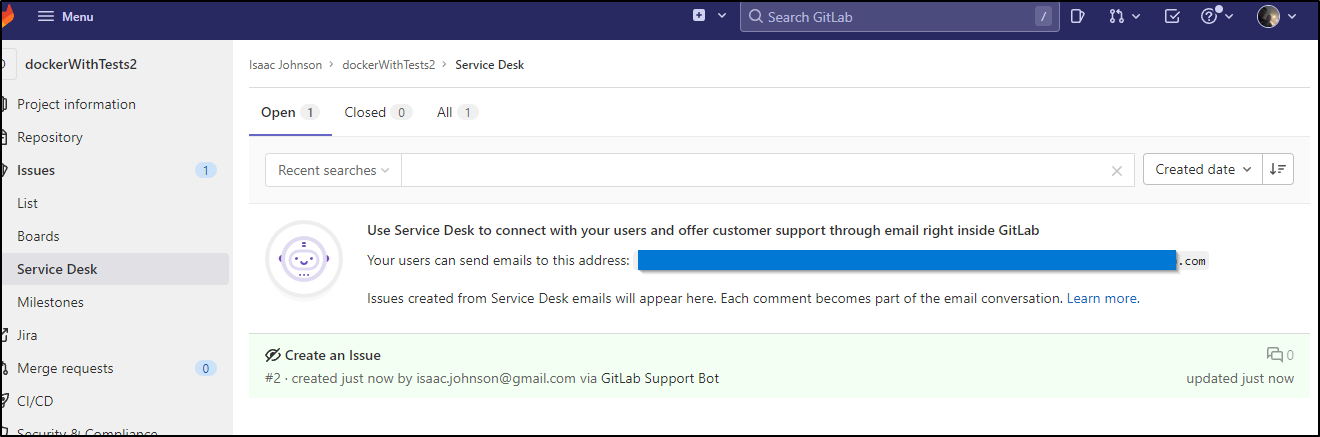Click the confidential eye-slash icon

tap(273, 355)
